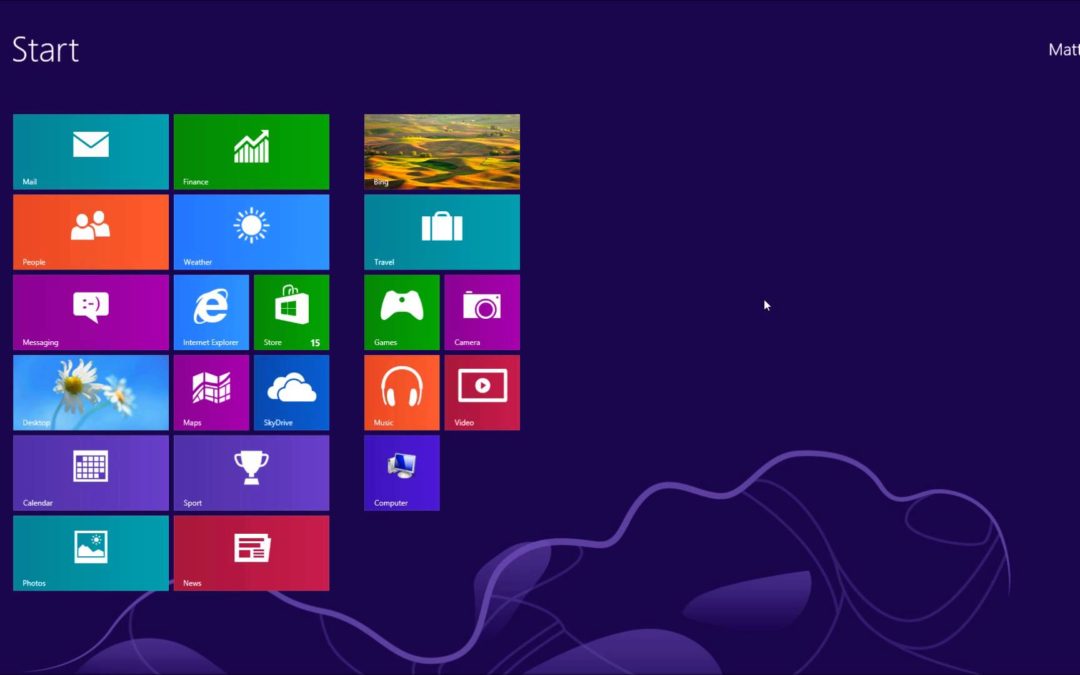This screenshot has height=675, width=1080.
Task: Launch Internet Explorer tile
Action: coord(211,312)
